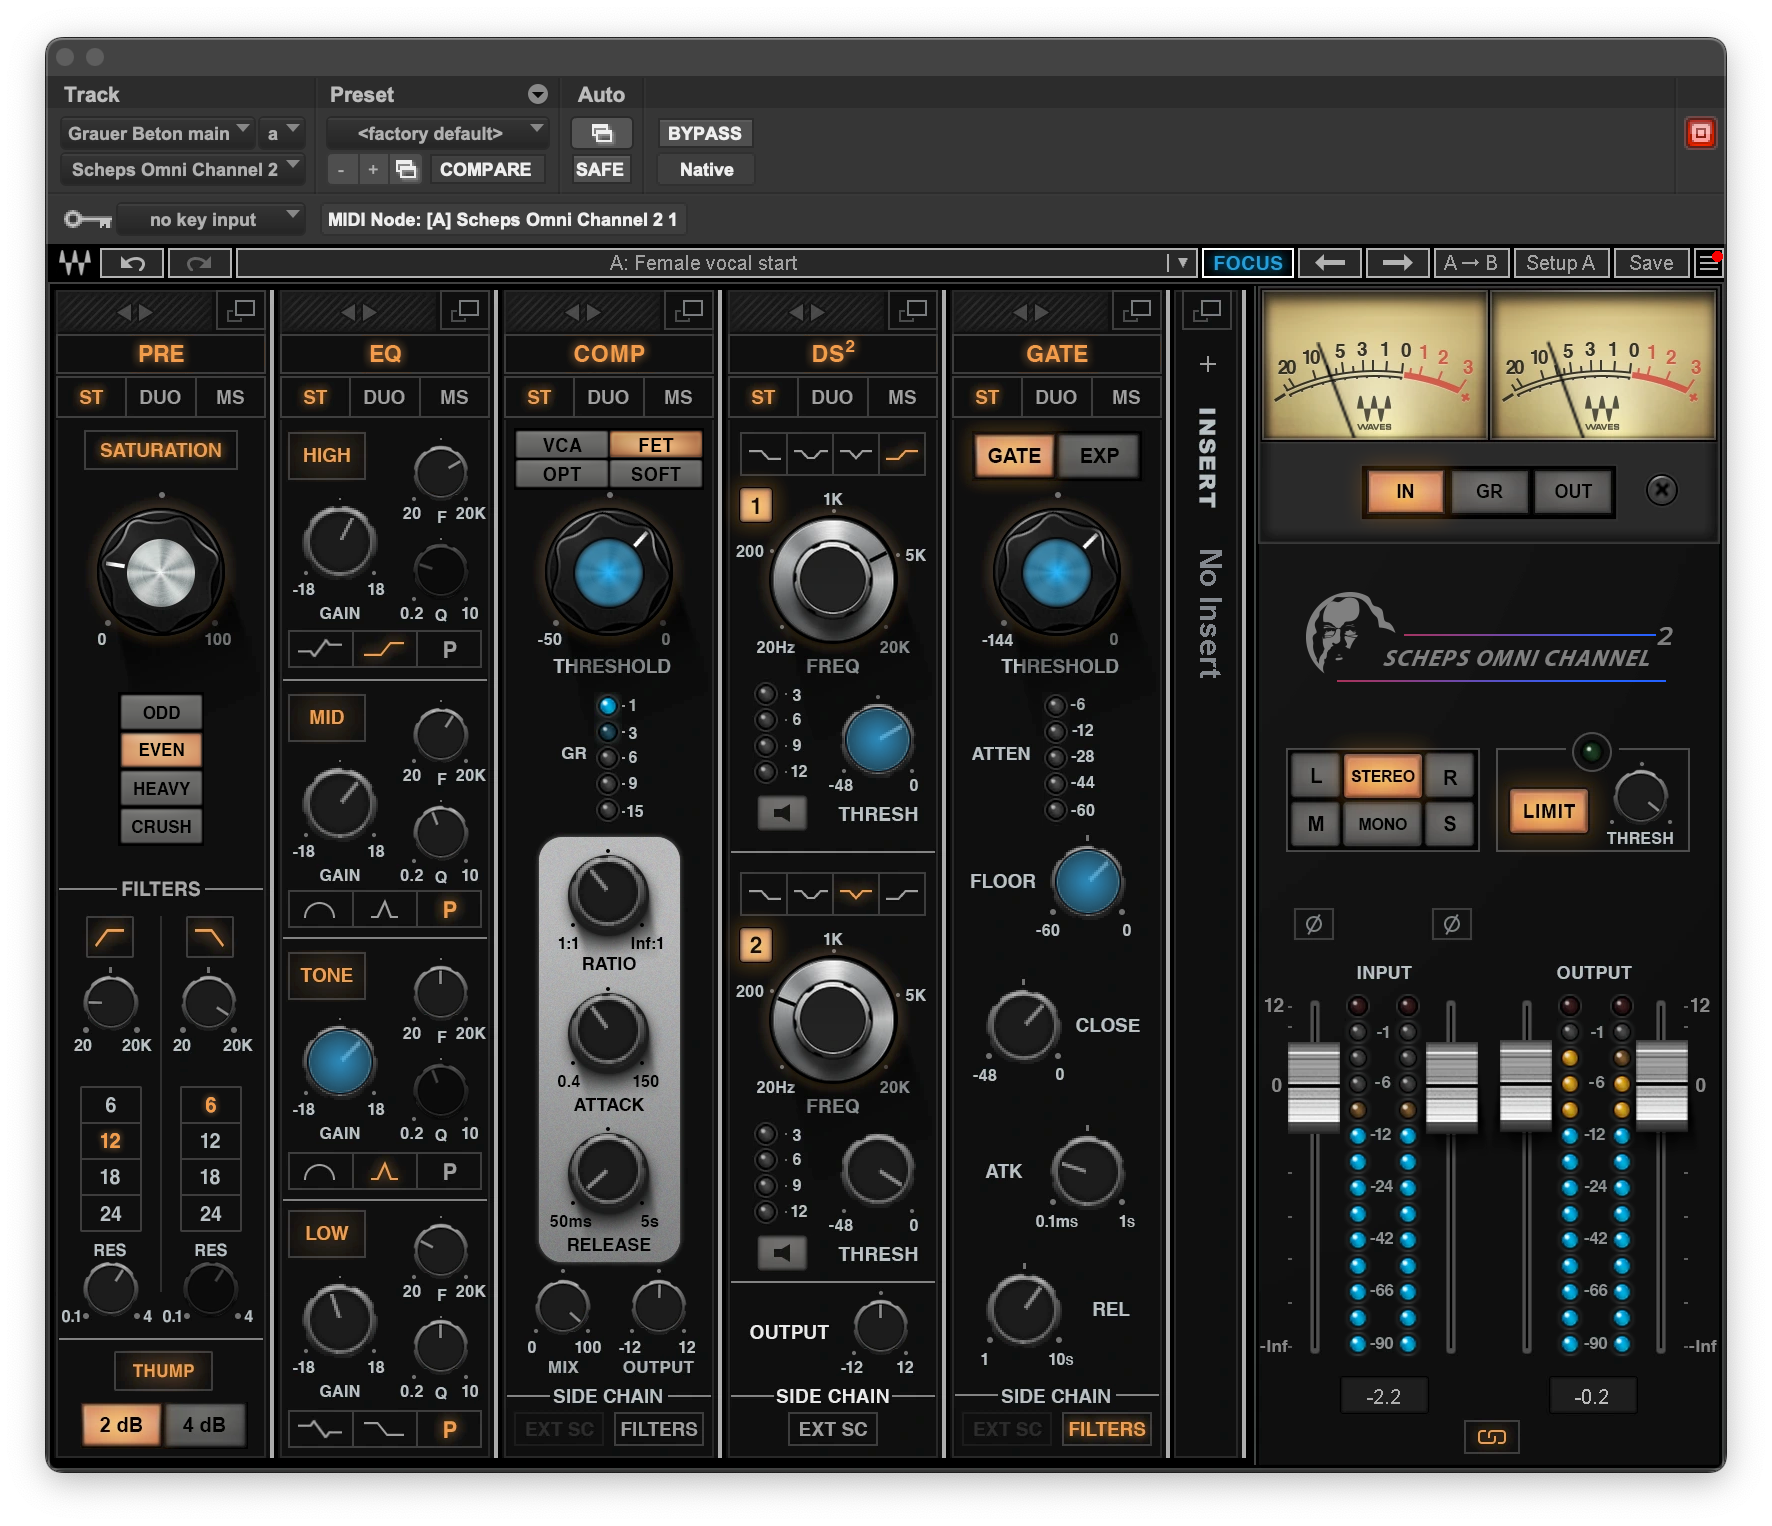Click the redo arrow in Waves toolbar

coord(199,263)
